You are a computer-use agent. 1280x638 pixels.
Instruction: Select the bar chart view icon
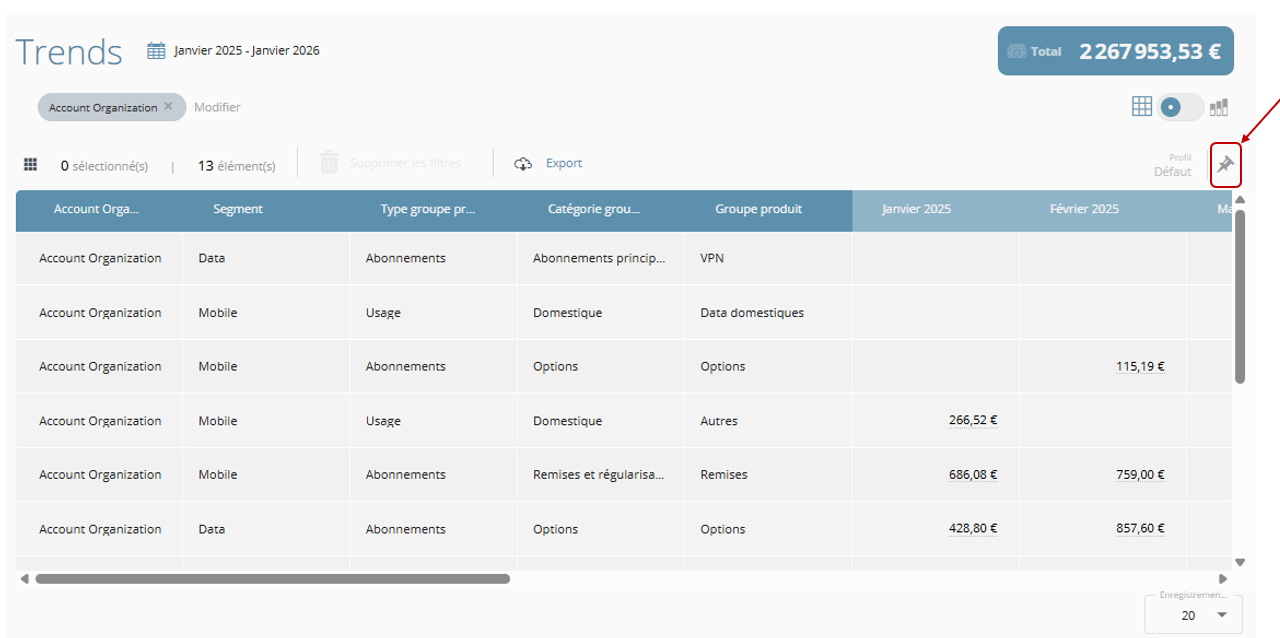[1219, 106]
